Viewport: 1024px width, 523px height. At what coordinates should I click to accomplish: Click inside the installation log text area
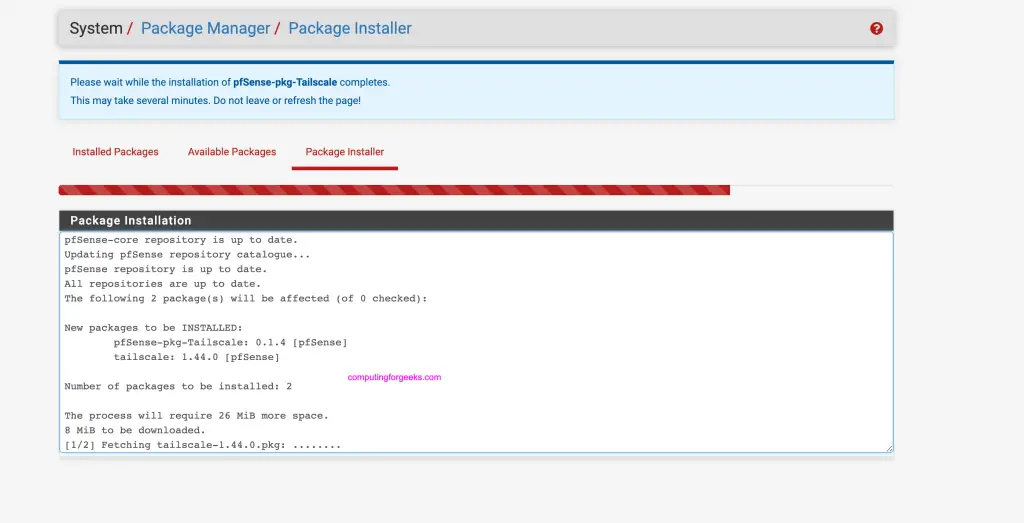[x=476, y=342]
